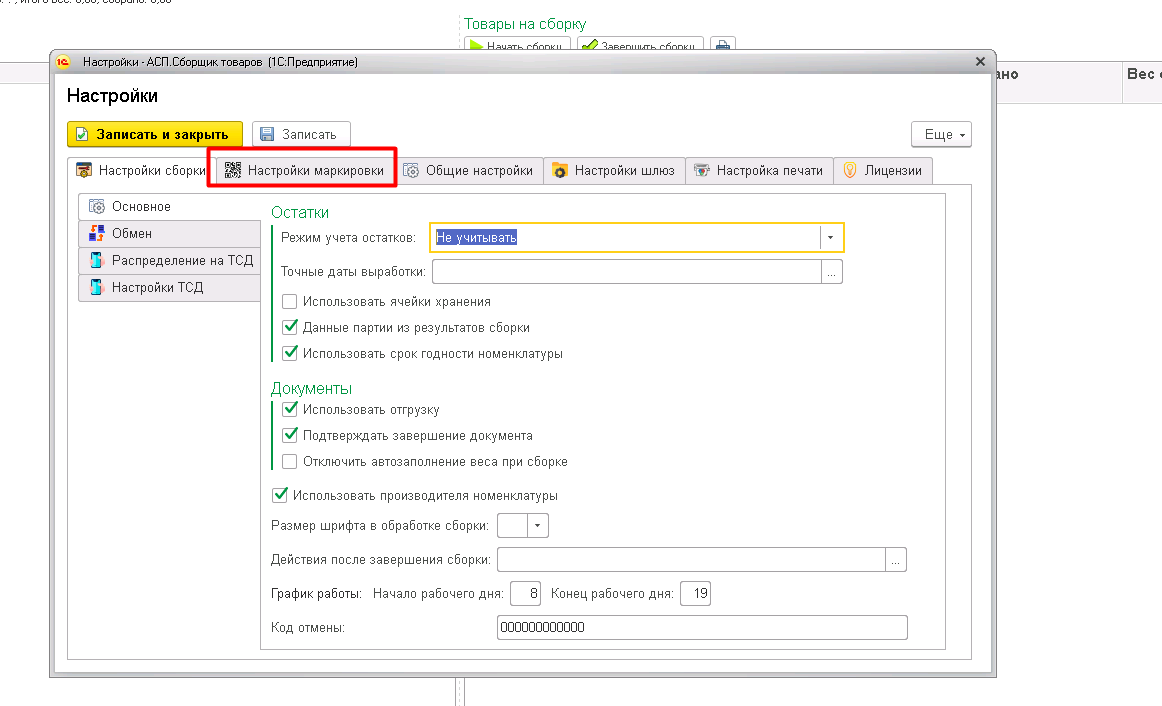
Task: Select Распределение на ТСД in sidebar
Action: coord(170,261)
